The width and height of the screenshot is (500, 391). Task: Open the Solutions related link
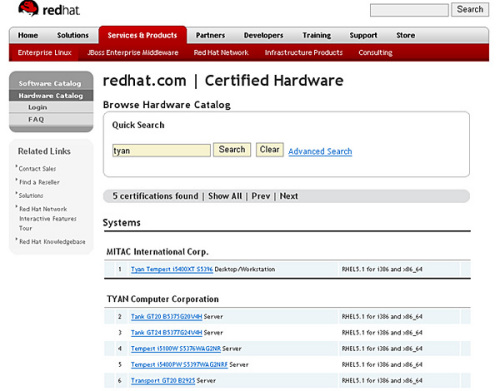(31, 196)
